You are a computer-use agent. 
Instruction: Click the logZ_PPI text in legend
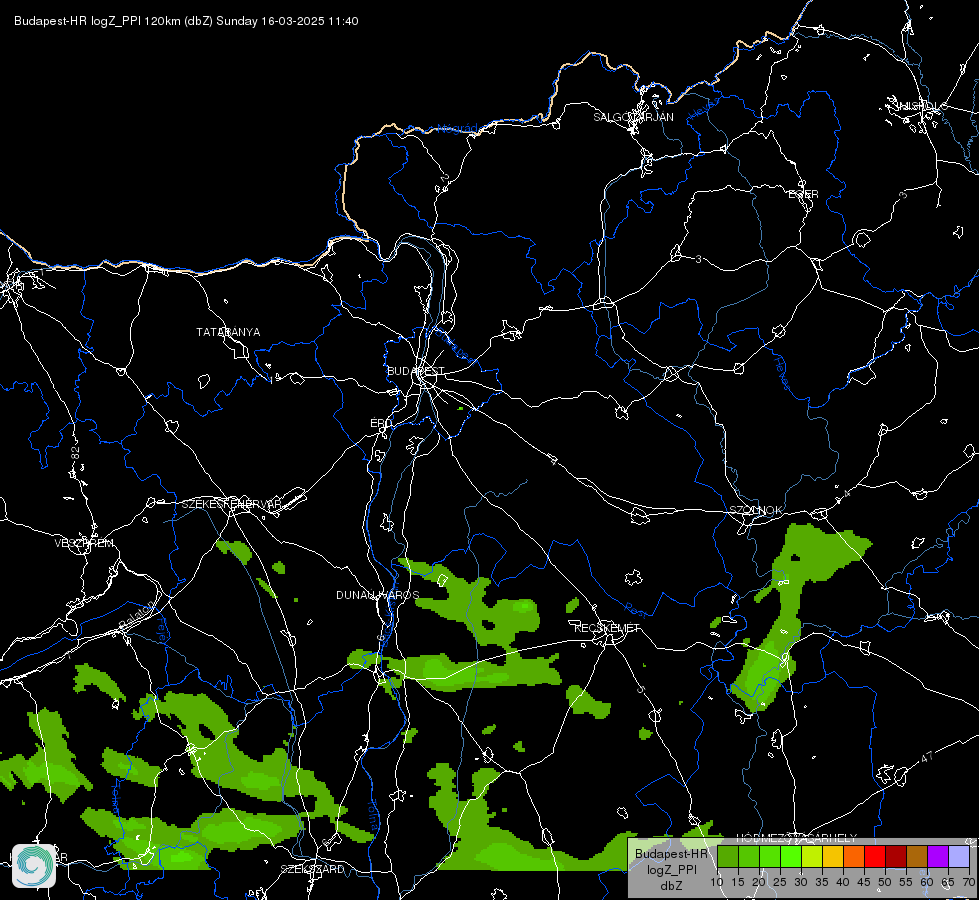(x=671, y=869)
